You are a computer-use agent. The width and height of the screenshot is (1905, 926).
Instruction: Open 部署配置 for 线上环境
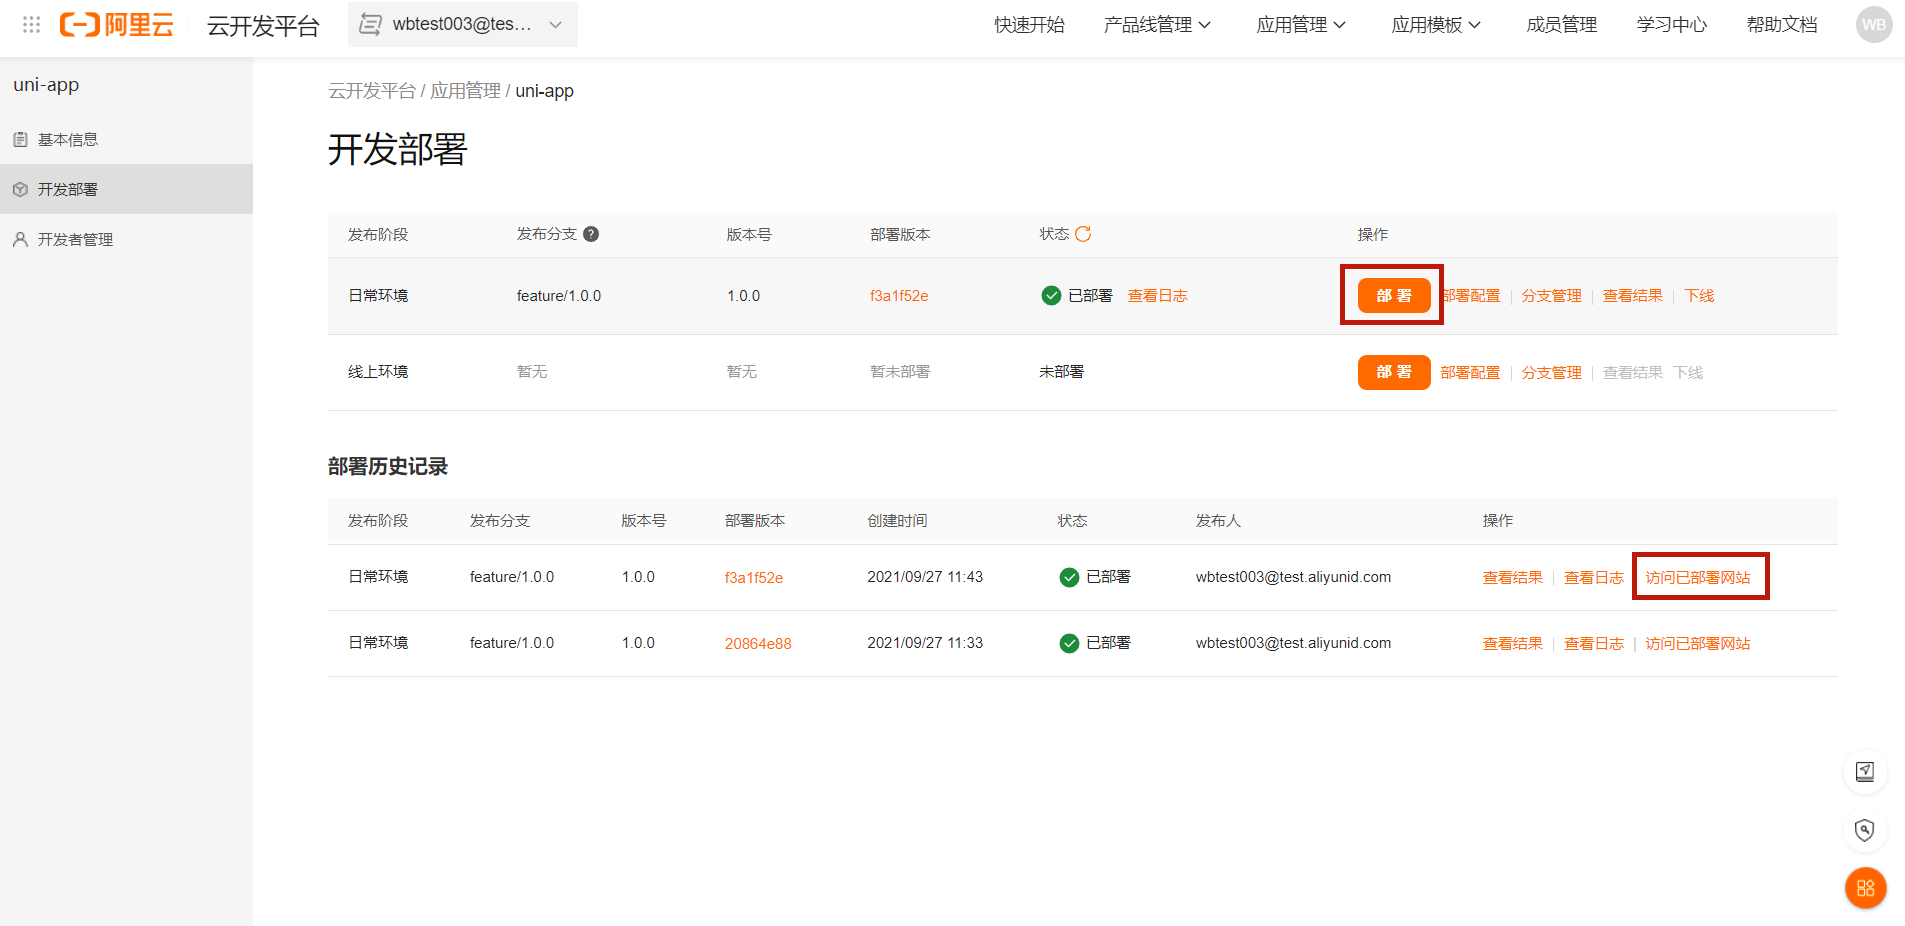1471,373
